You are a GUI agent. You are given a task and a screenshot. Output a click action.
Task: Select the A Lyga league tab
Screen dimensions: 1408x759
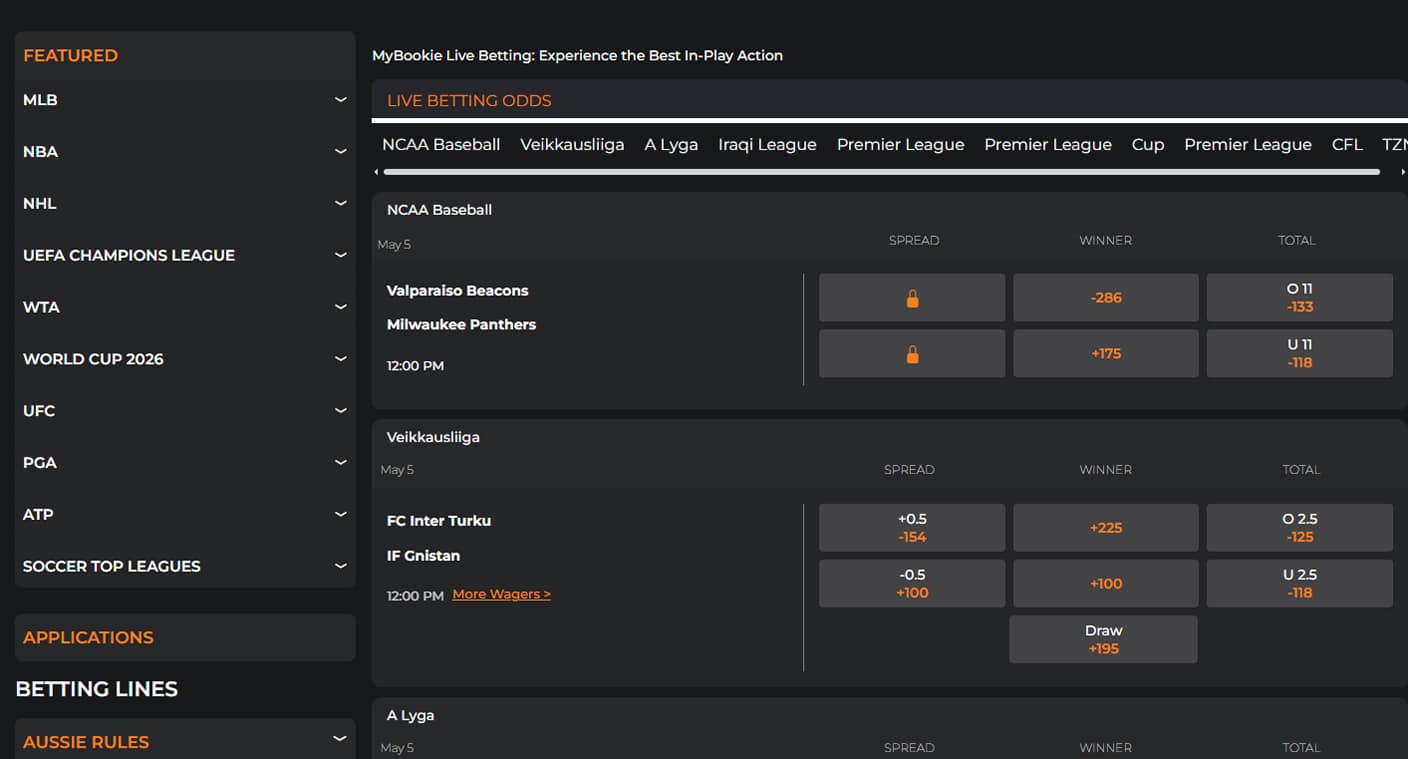tap(671, 145)
